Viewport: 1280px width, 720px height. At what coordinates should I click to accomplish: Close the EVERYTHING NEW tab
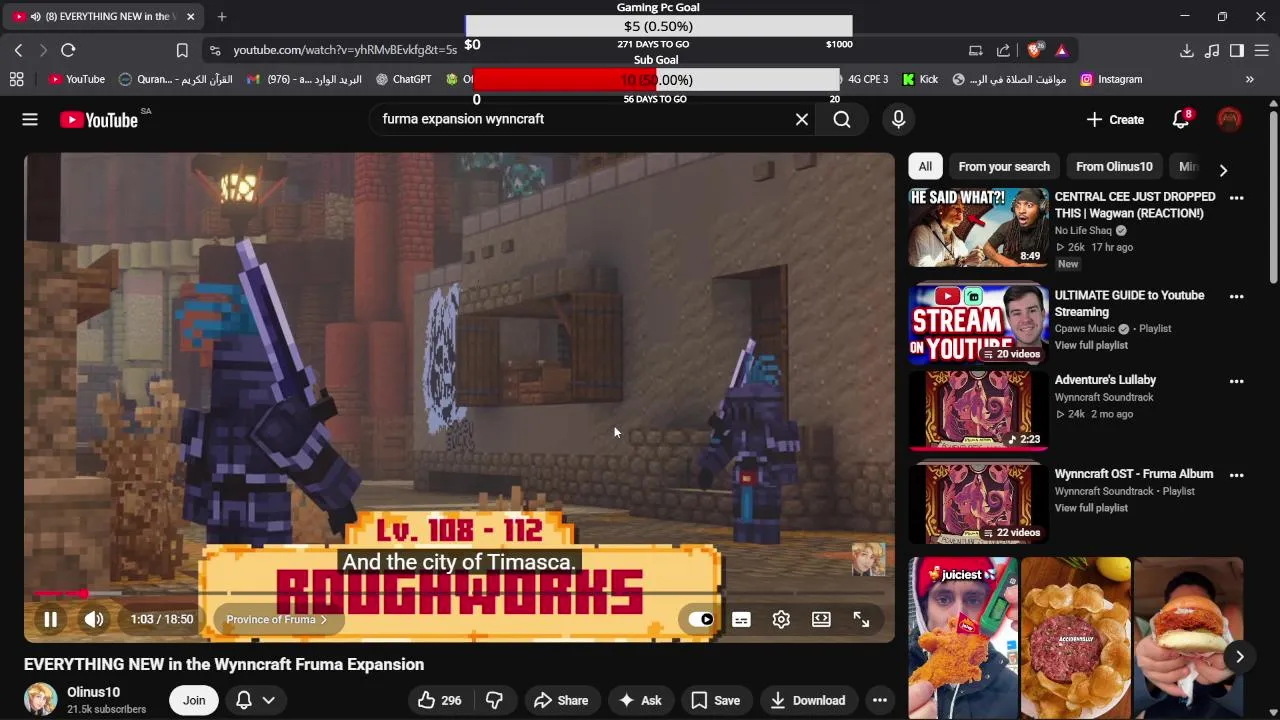(190, 17)
